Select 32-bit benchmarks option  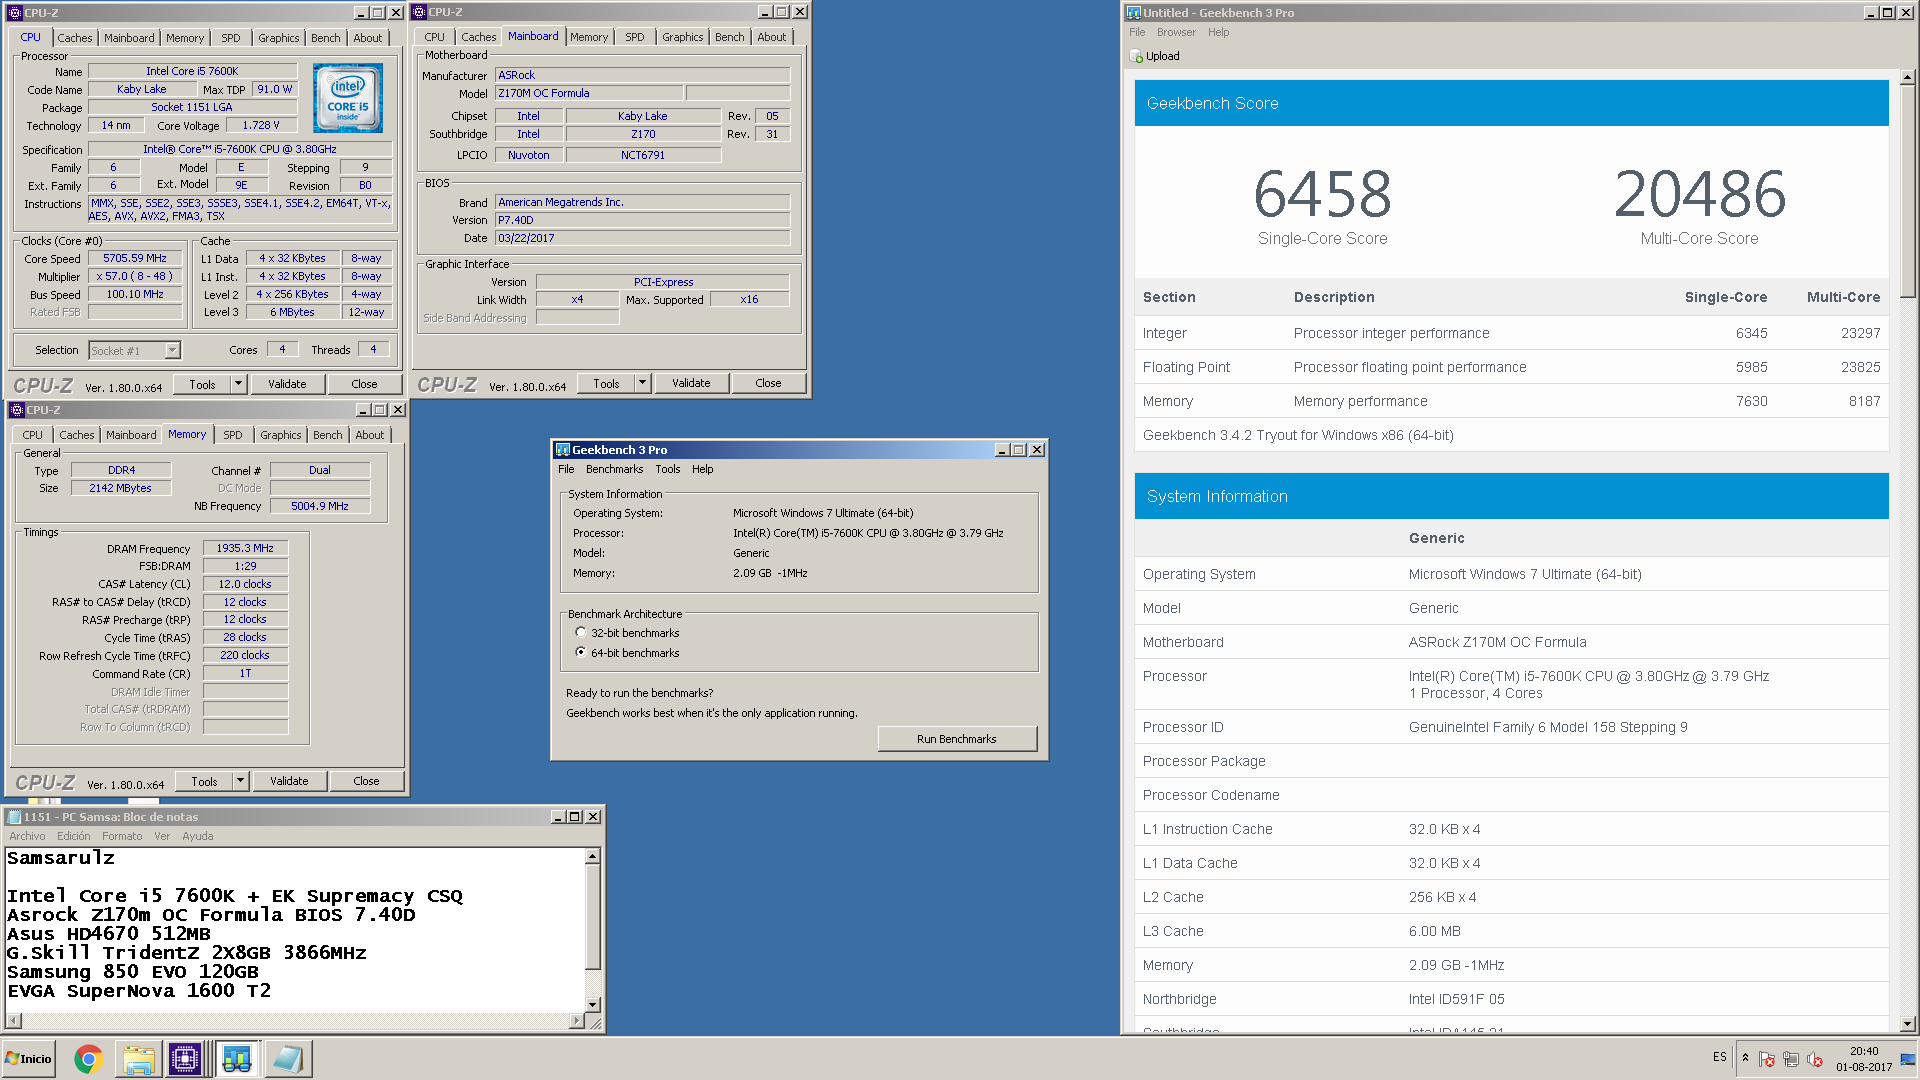pos(581,633)
